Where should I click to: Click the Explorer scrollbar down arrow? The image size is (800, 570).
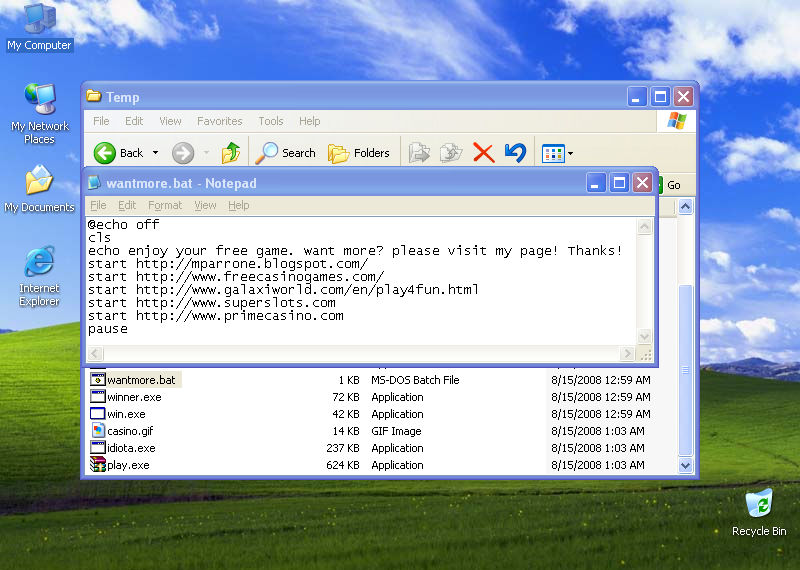(685, 465)
